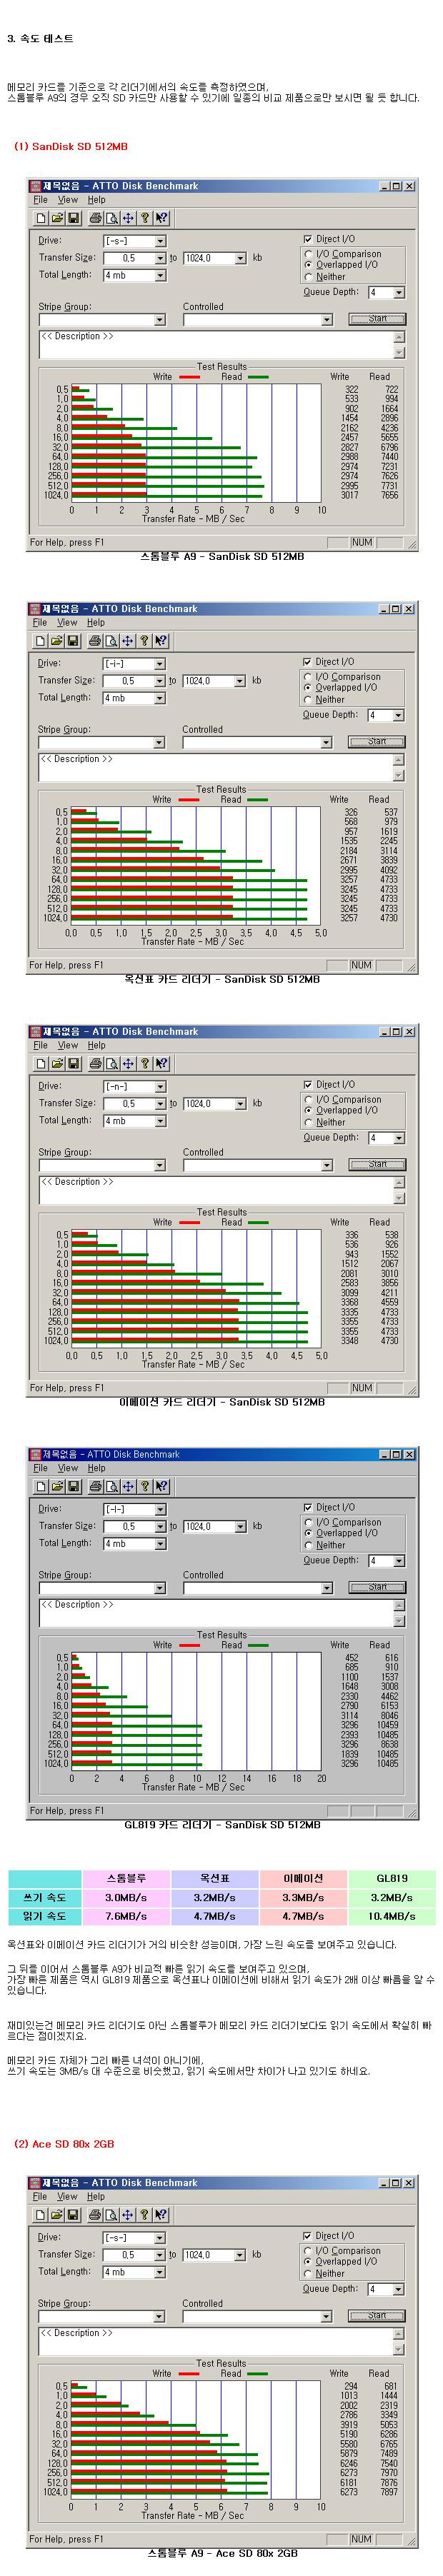Click New icon in the [-n-] drive window
This screenshot has height=2576, width=443.
[41, 1064]
